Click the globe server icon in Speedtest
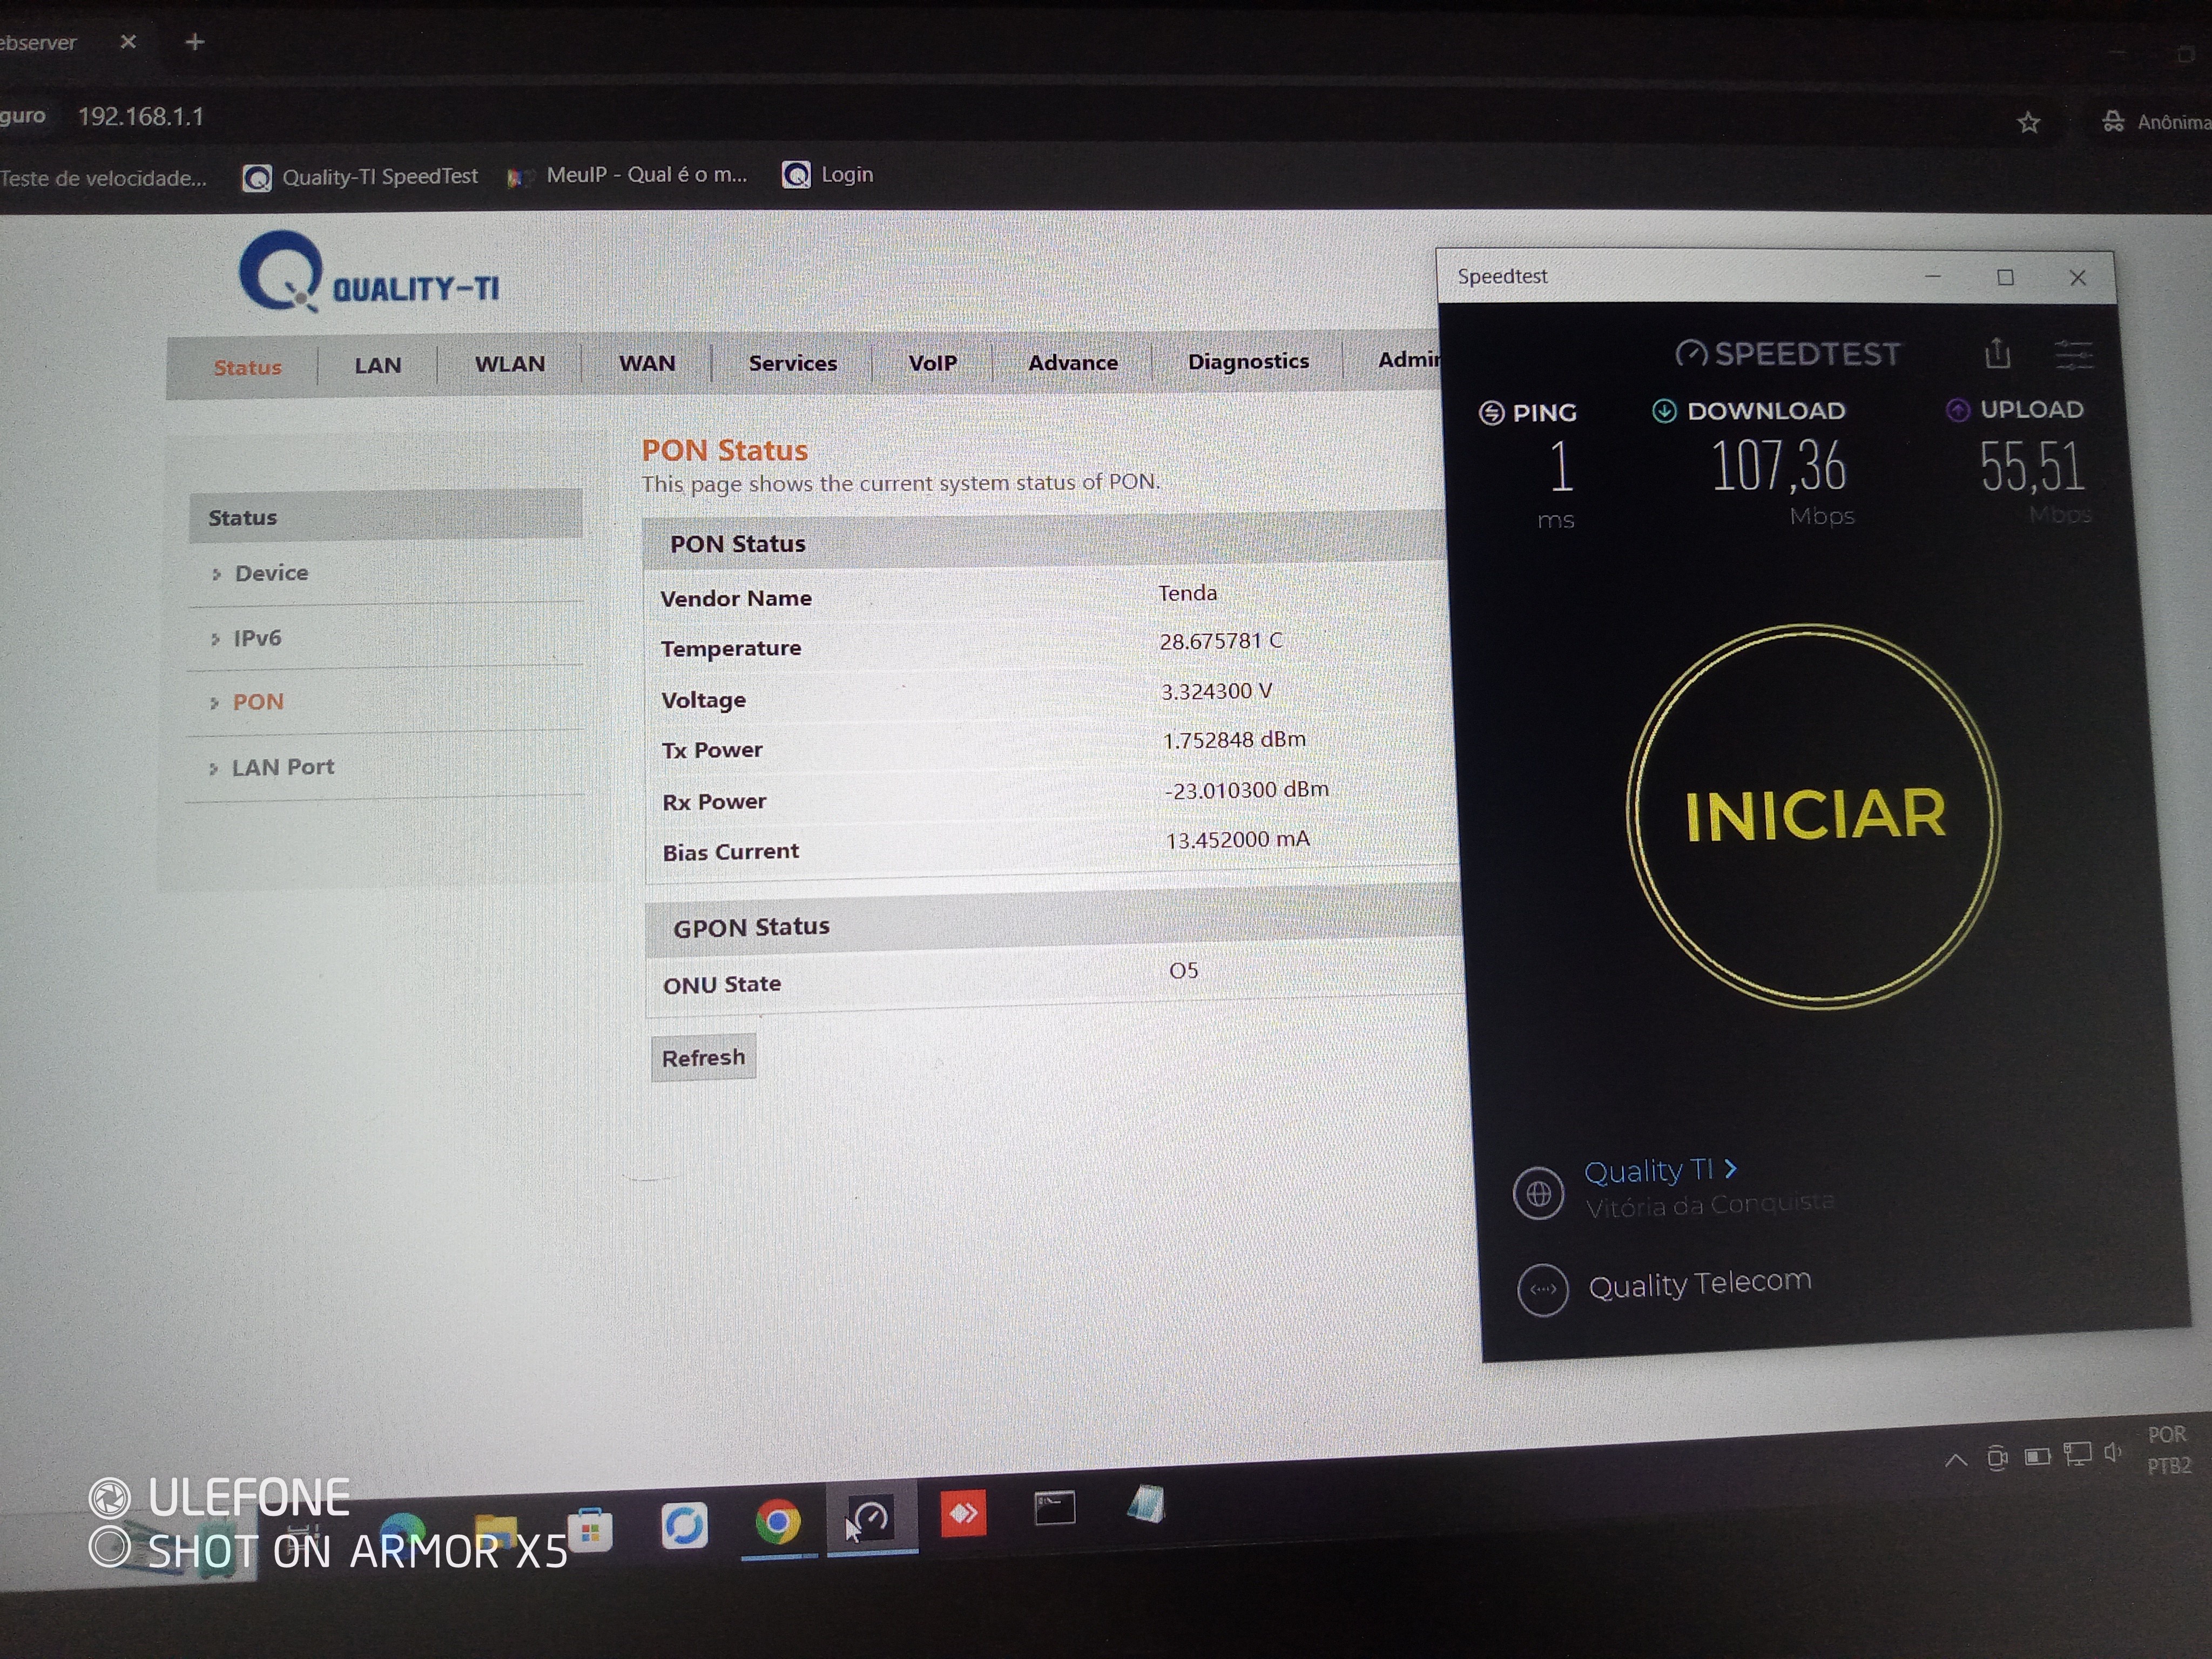Viewport: 2212px width, 1659px height. coord(1538,1192)
